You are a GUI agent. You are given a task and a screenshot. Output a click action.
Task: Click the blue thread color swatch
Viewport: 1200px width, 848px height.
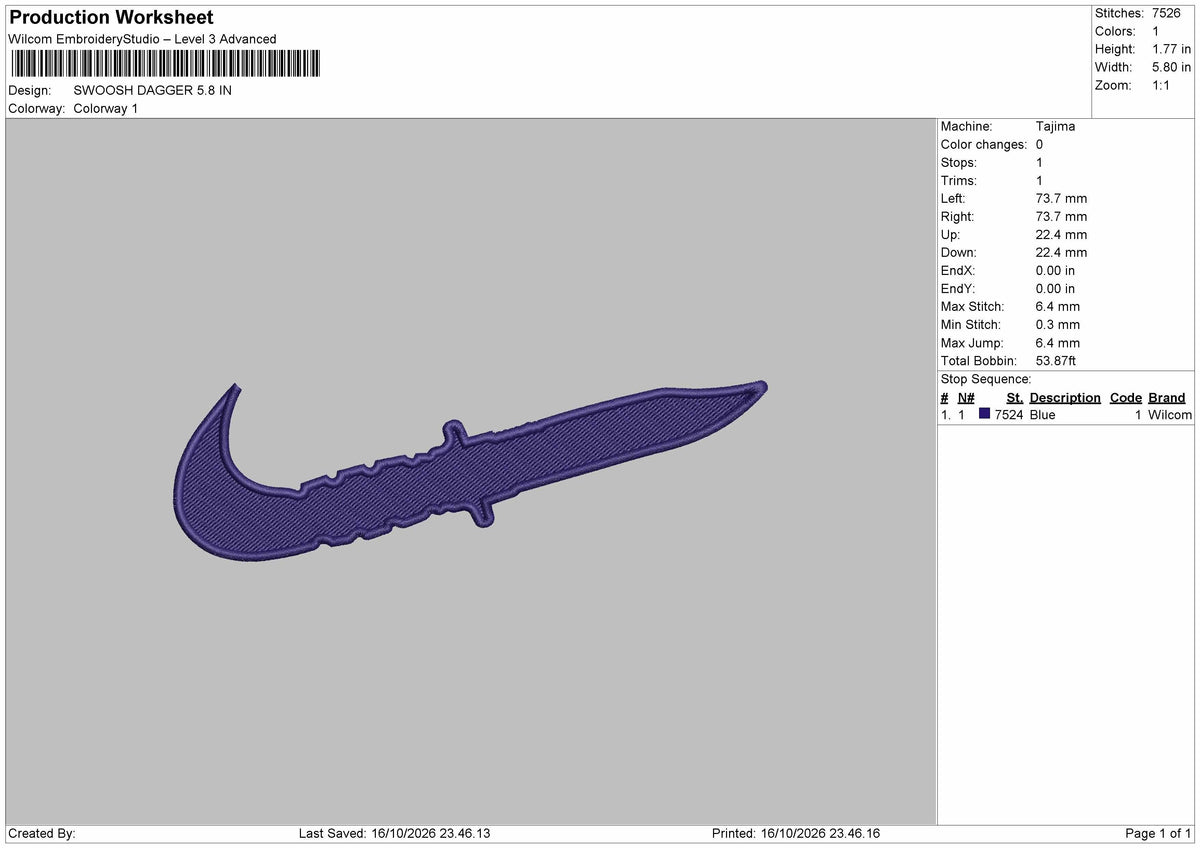tap(985, 414)
